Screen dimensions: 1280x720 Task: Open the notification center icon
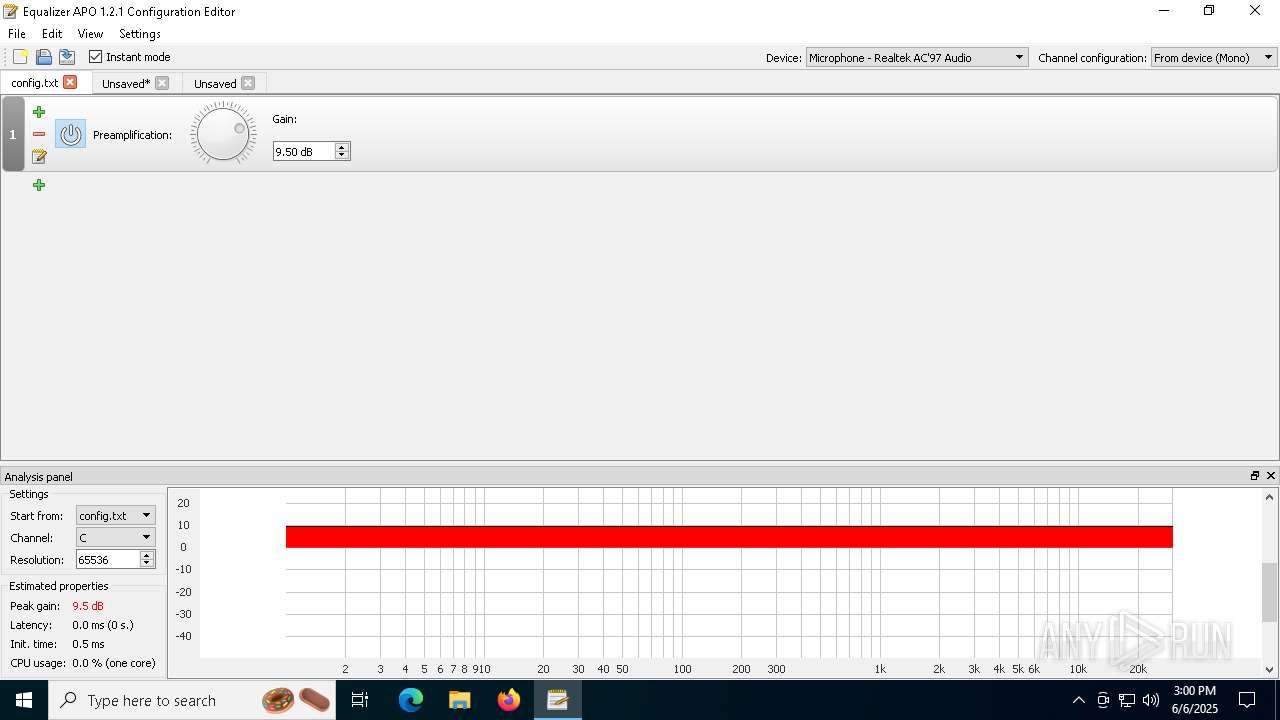[1247, 700]
